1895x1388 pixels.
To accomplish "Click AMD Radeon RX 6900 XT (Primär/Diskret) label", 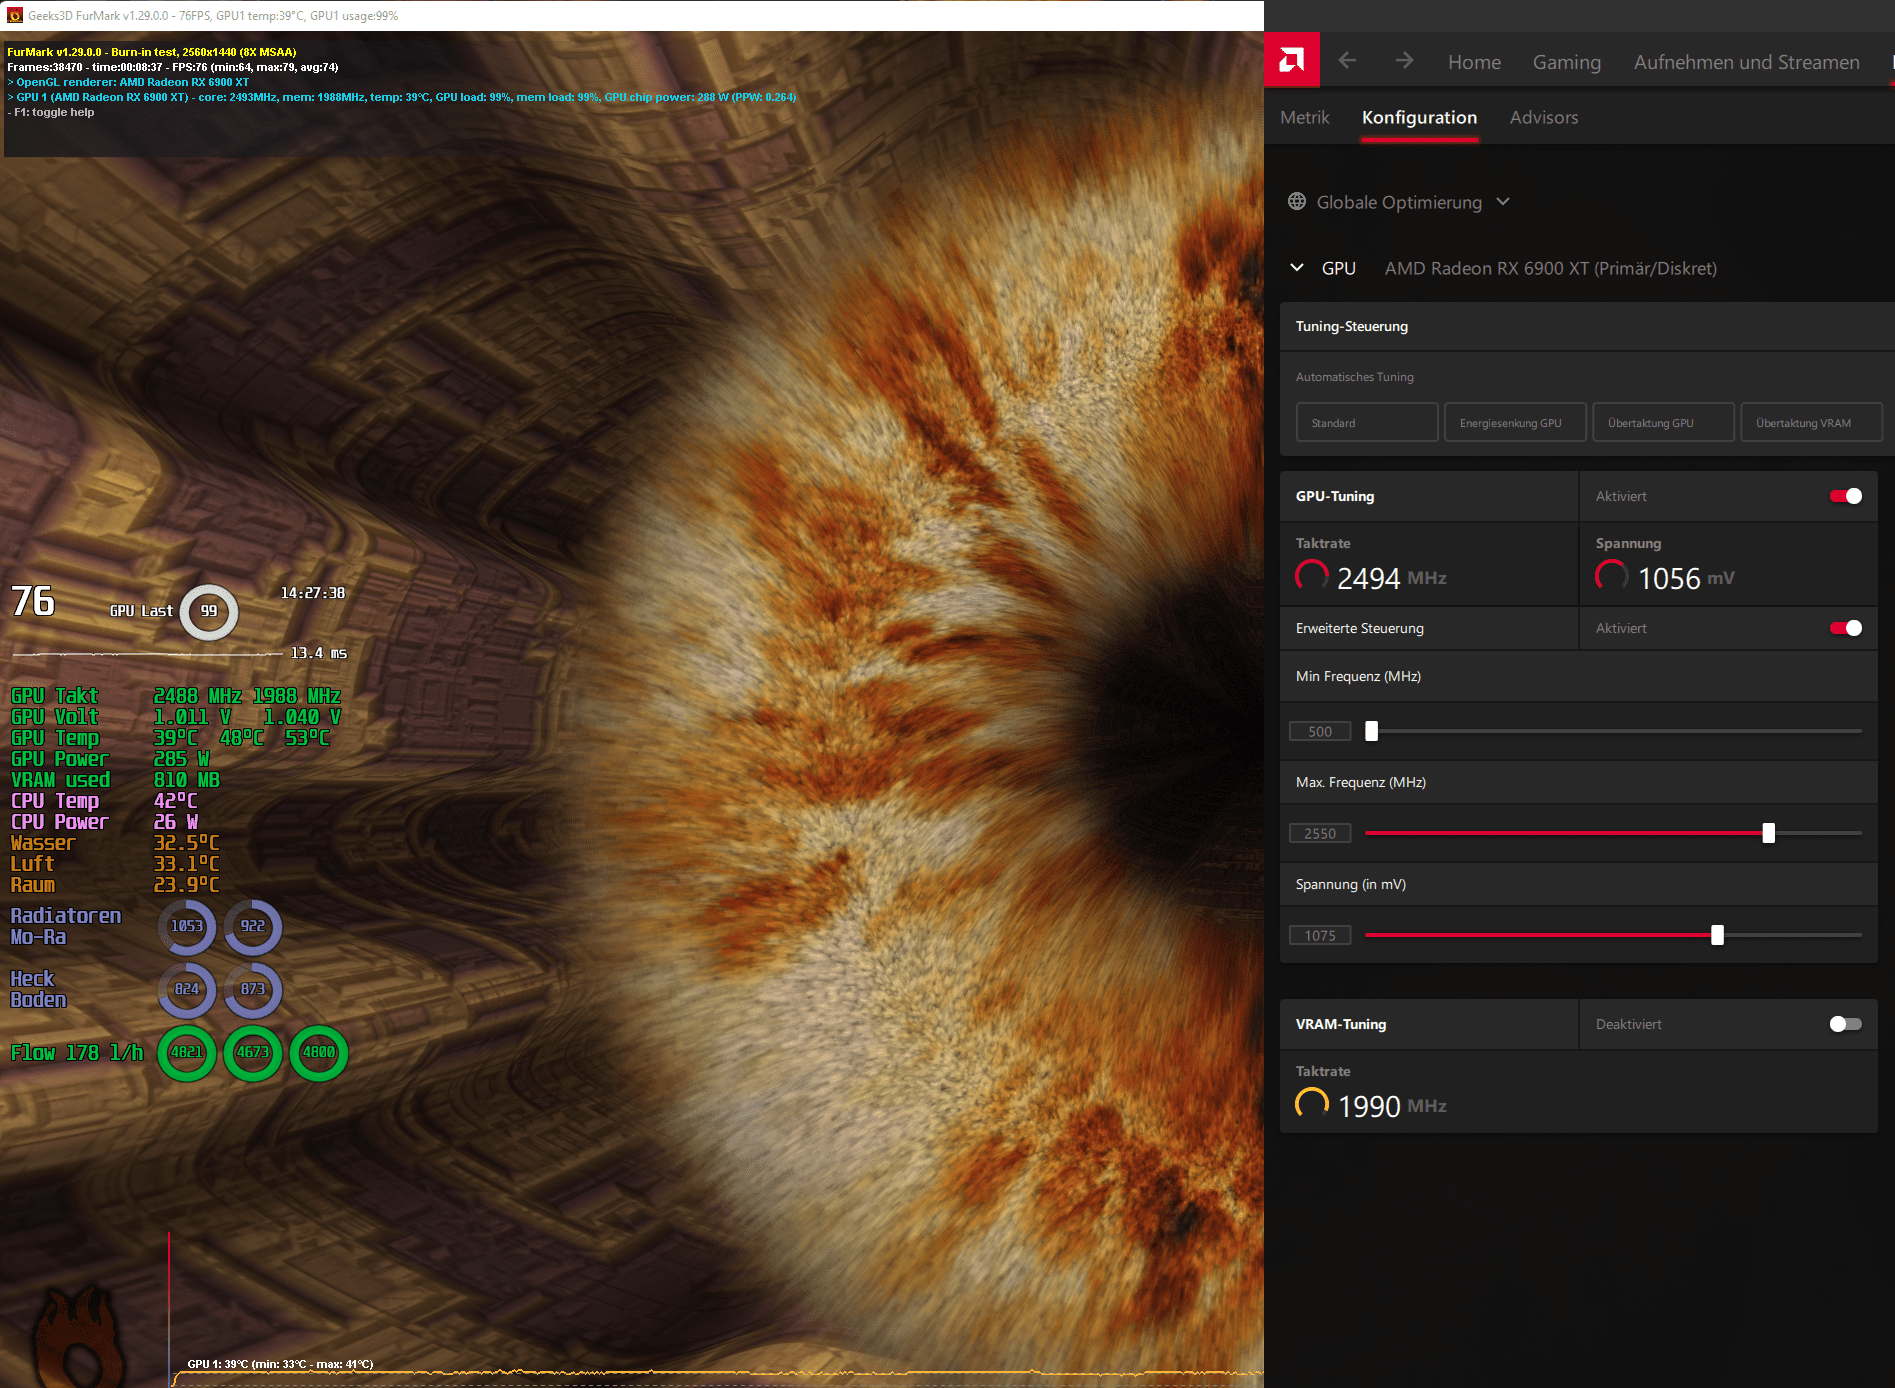I will 1550,268.
